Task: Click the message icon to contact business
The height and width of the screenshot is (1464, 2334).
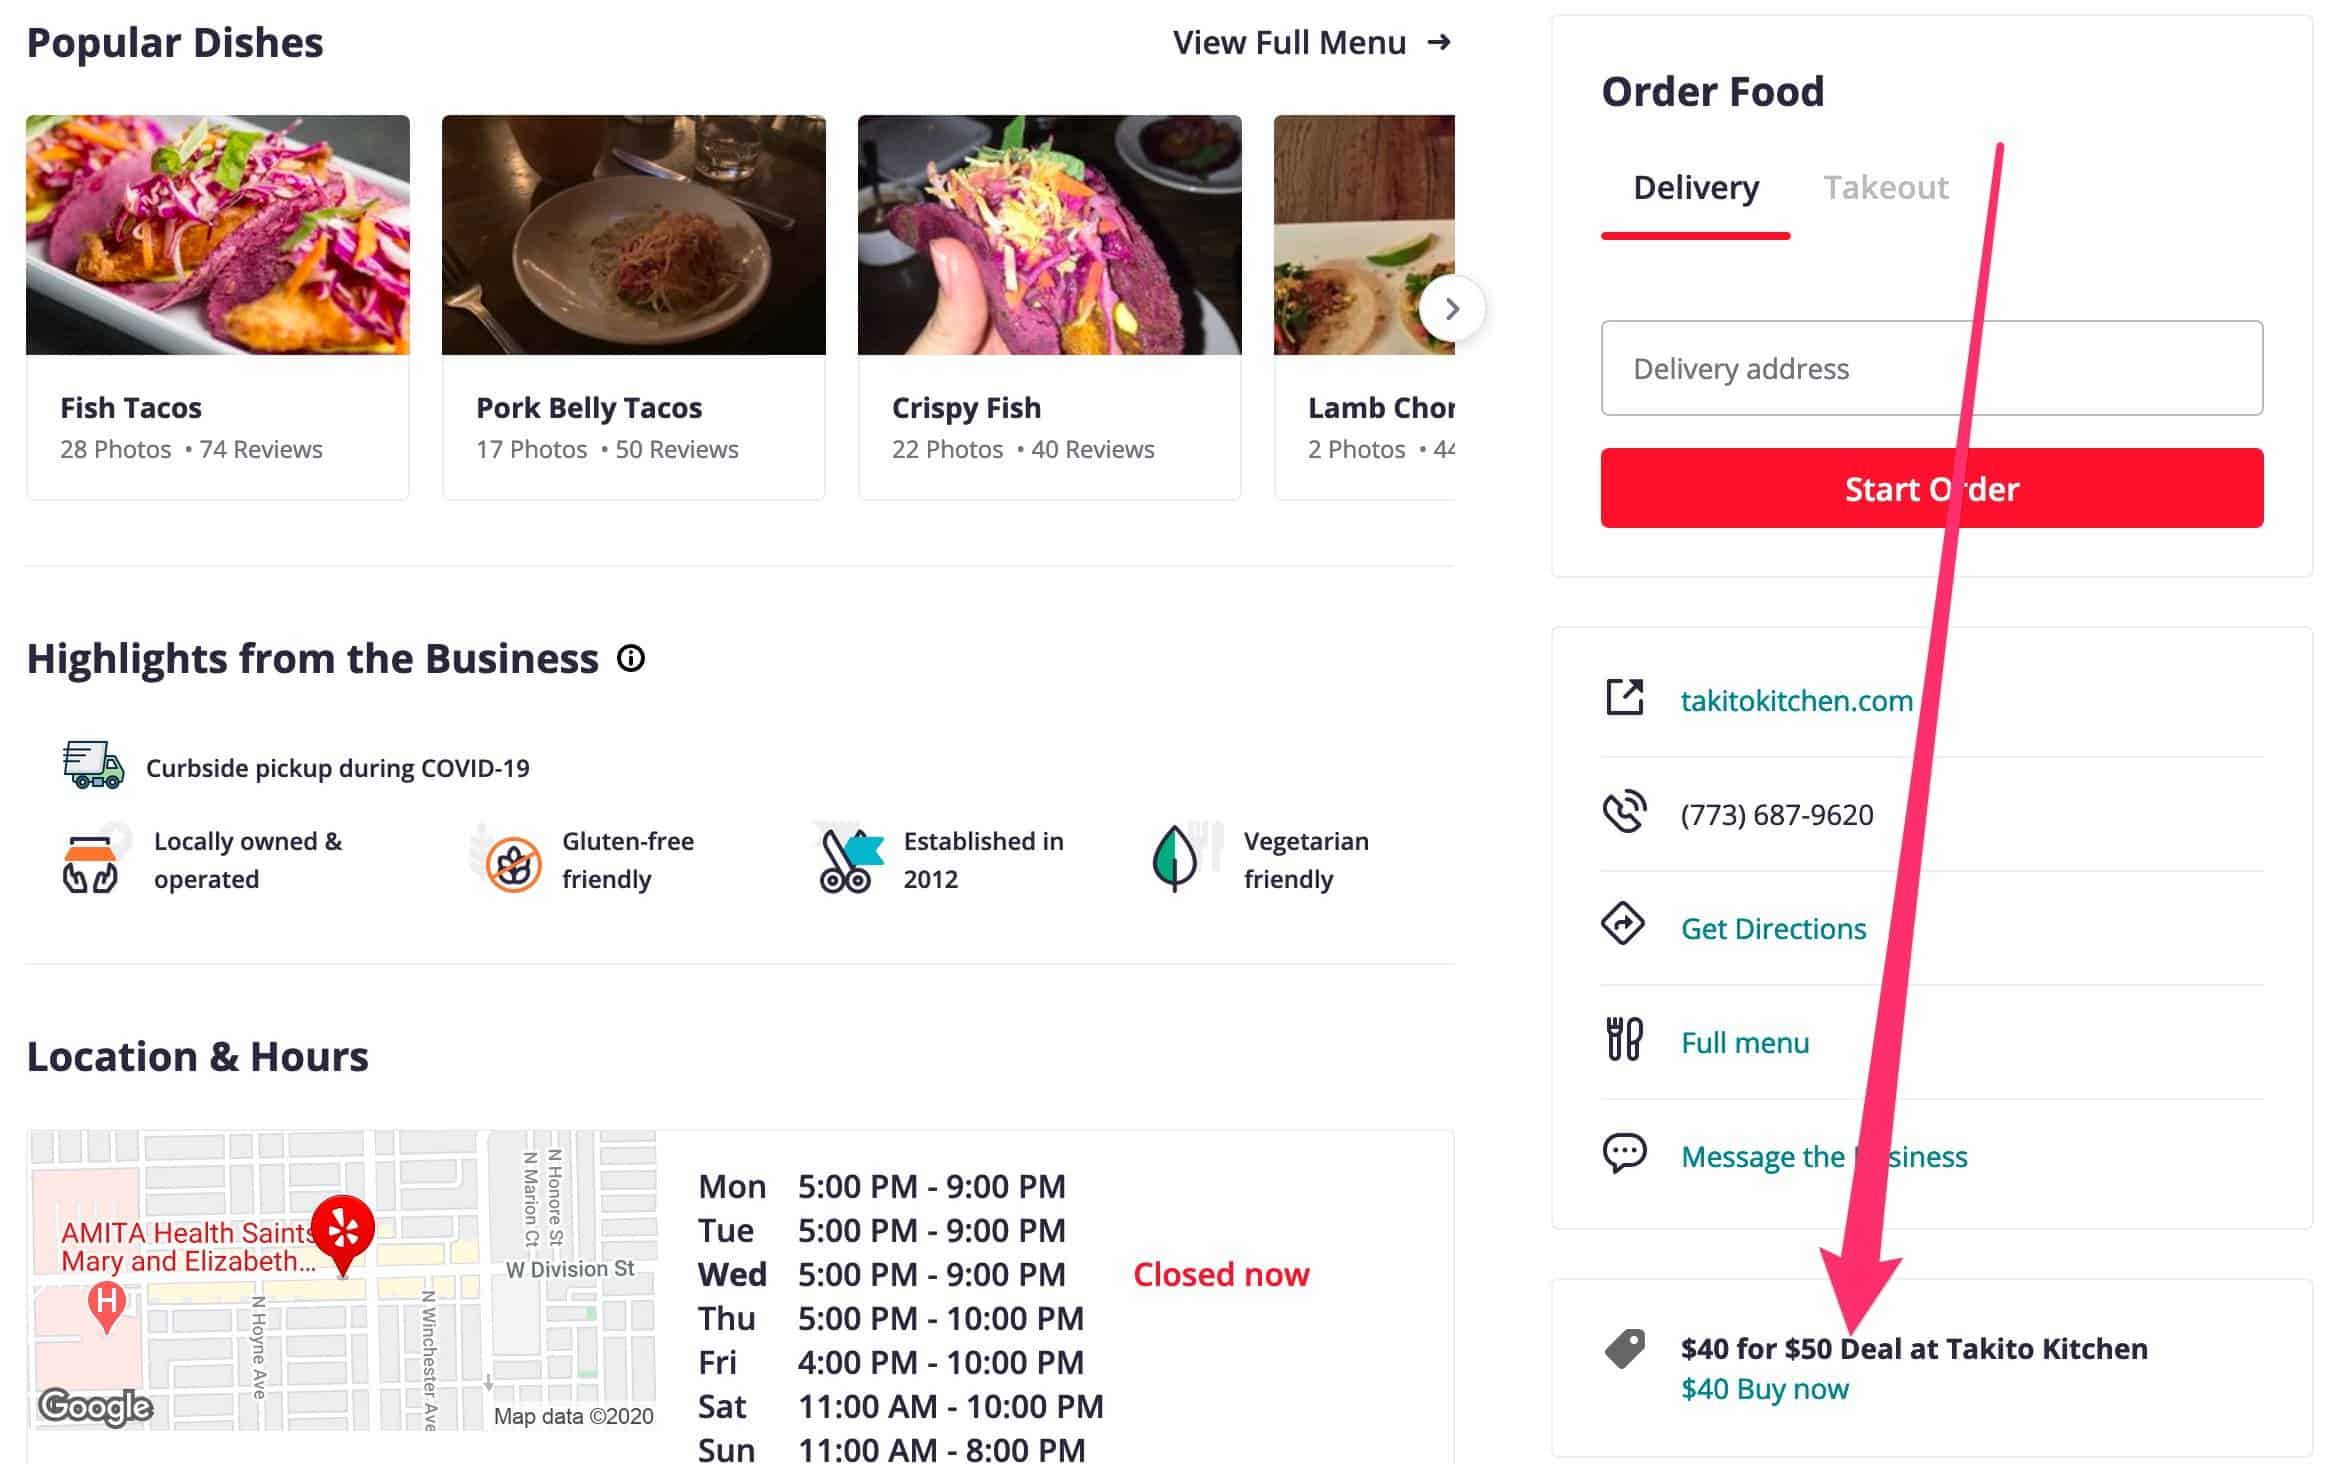Action: (1624, 1155)
